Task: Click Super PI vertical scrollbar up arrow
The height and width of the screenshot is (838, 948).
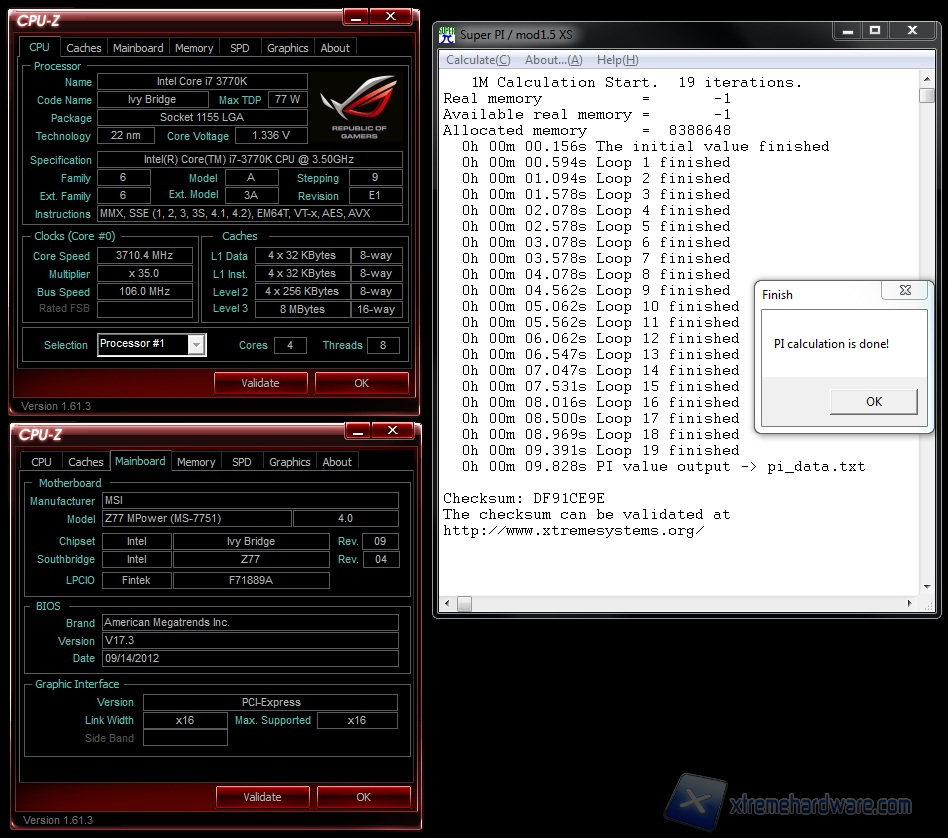Action: pyautogui.click(x=927, y=79)
